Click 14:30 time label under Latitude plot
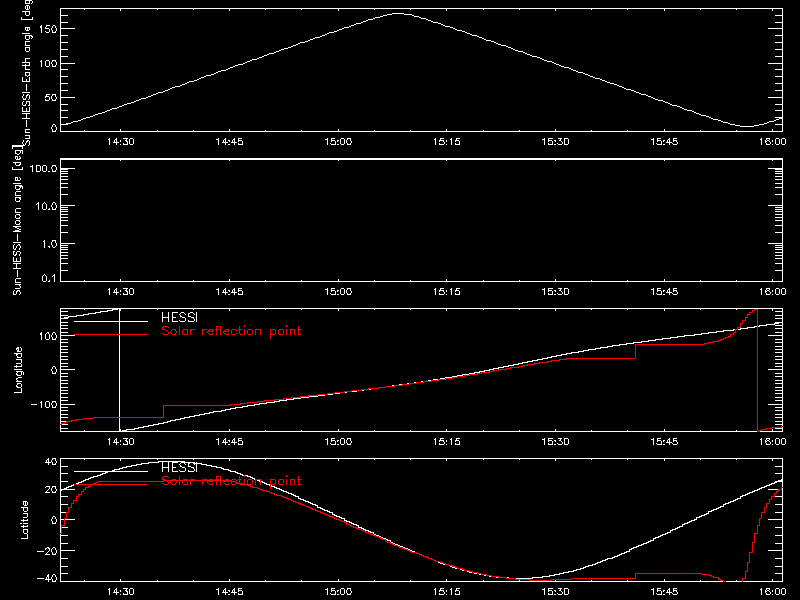800x600 pixels. (x=121, y=591)
